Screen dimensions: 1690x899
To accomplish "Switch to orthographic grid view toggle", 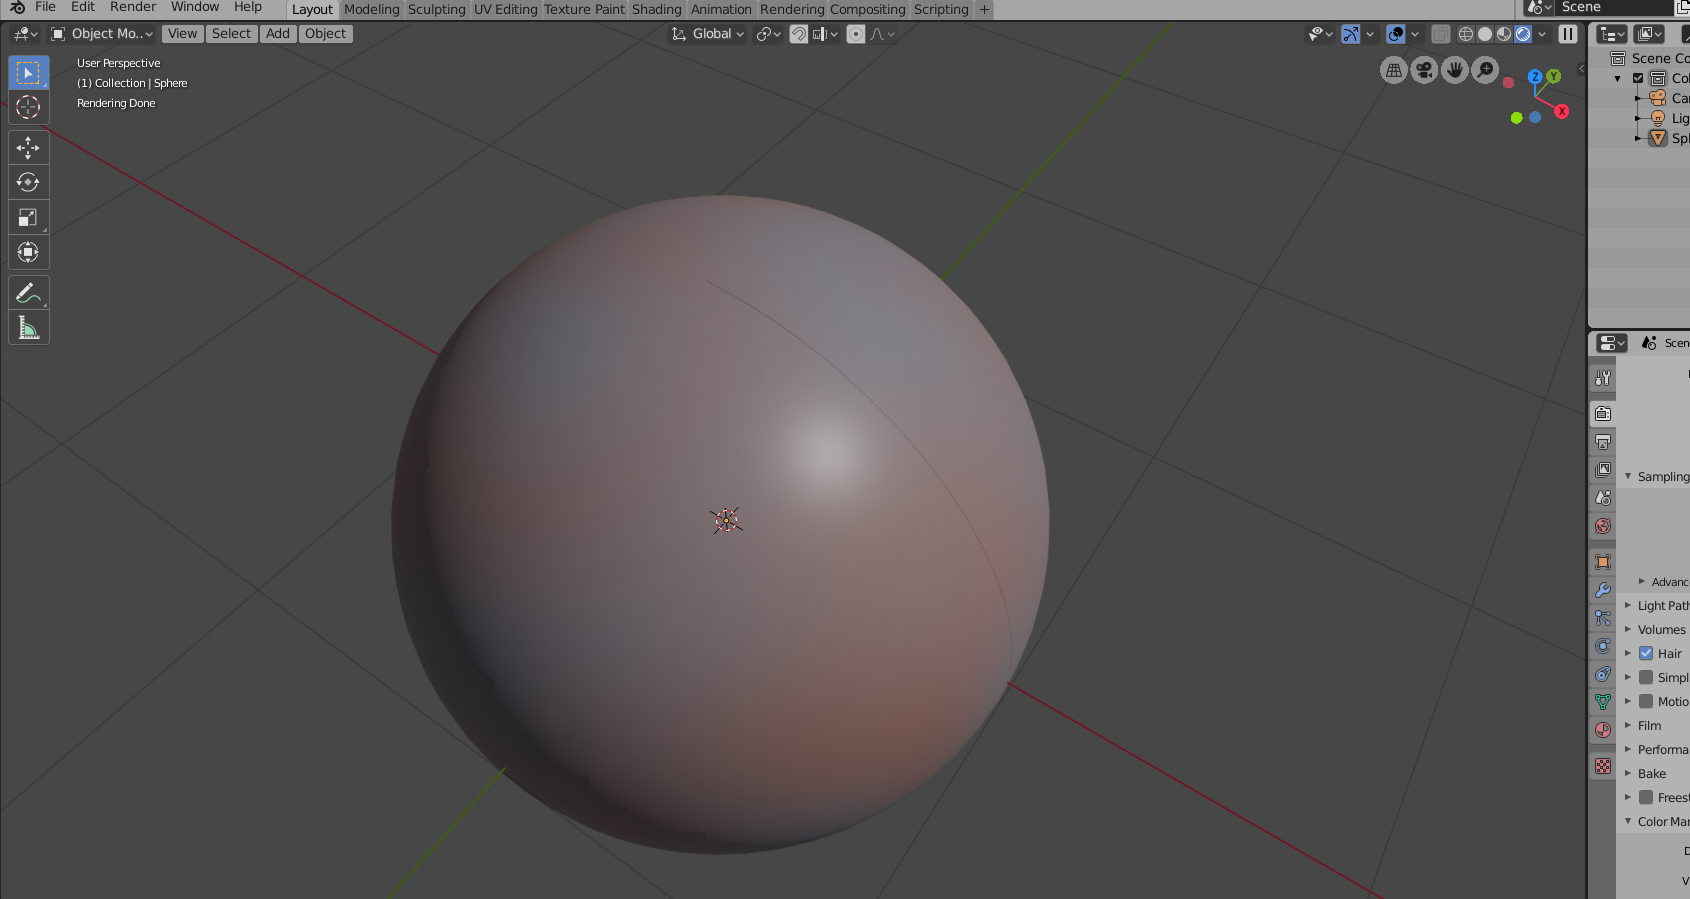I will click(x=1393, y=70).
